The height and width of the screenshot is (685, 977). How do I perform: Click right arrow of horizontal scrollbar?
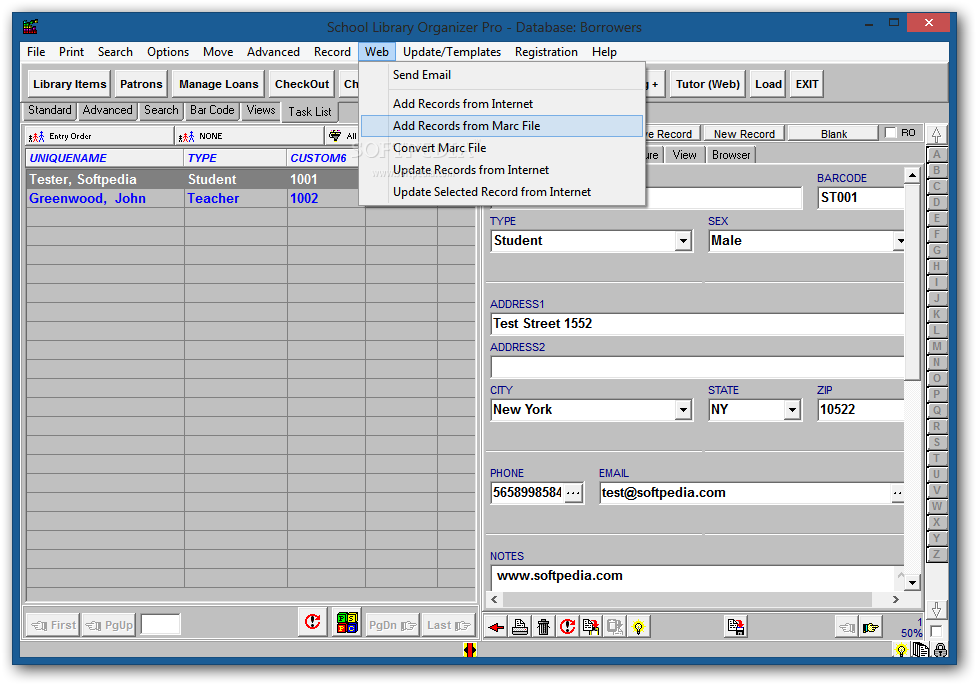pyautogui.click(x=895, y=599)
